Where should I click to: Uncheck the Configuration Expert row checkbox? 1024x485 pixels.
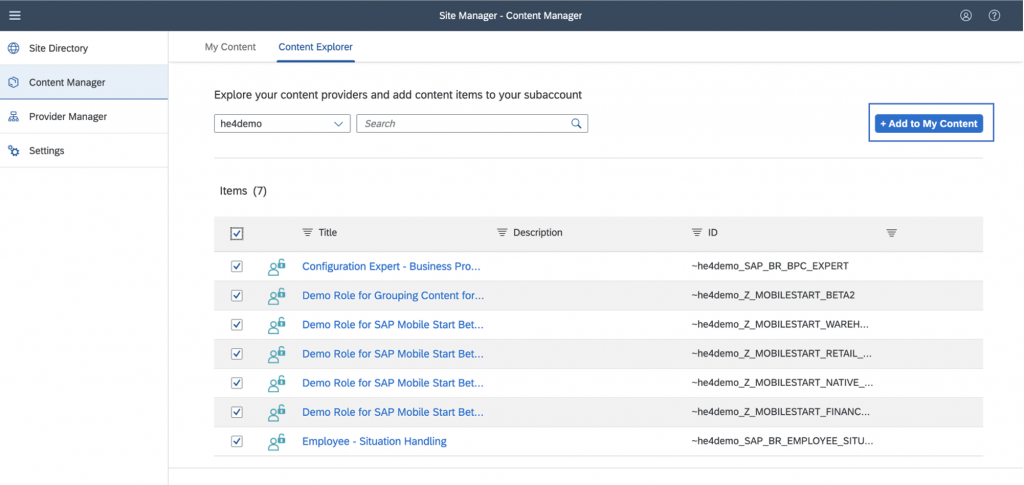click(237, 266)
